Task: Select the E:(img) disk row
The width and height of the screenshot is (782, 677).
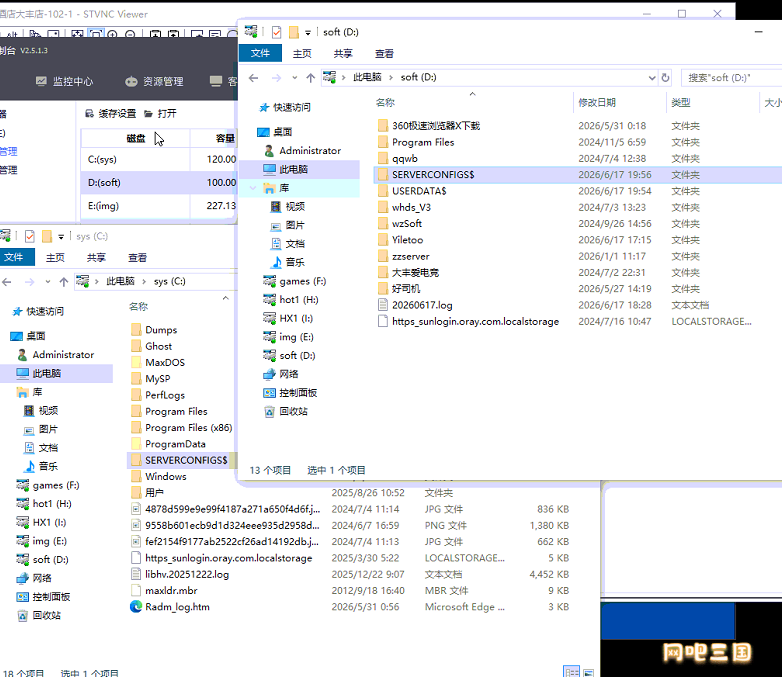Action: (158, 206)
